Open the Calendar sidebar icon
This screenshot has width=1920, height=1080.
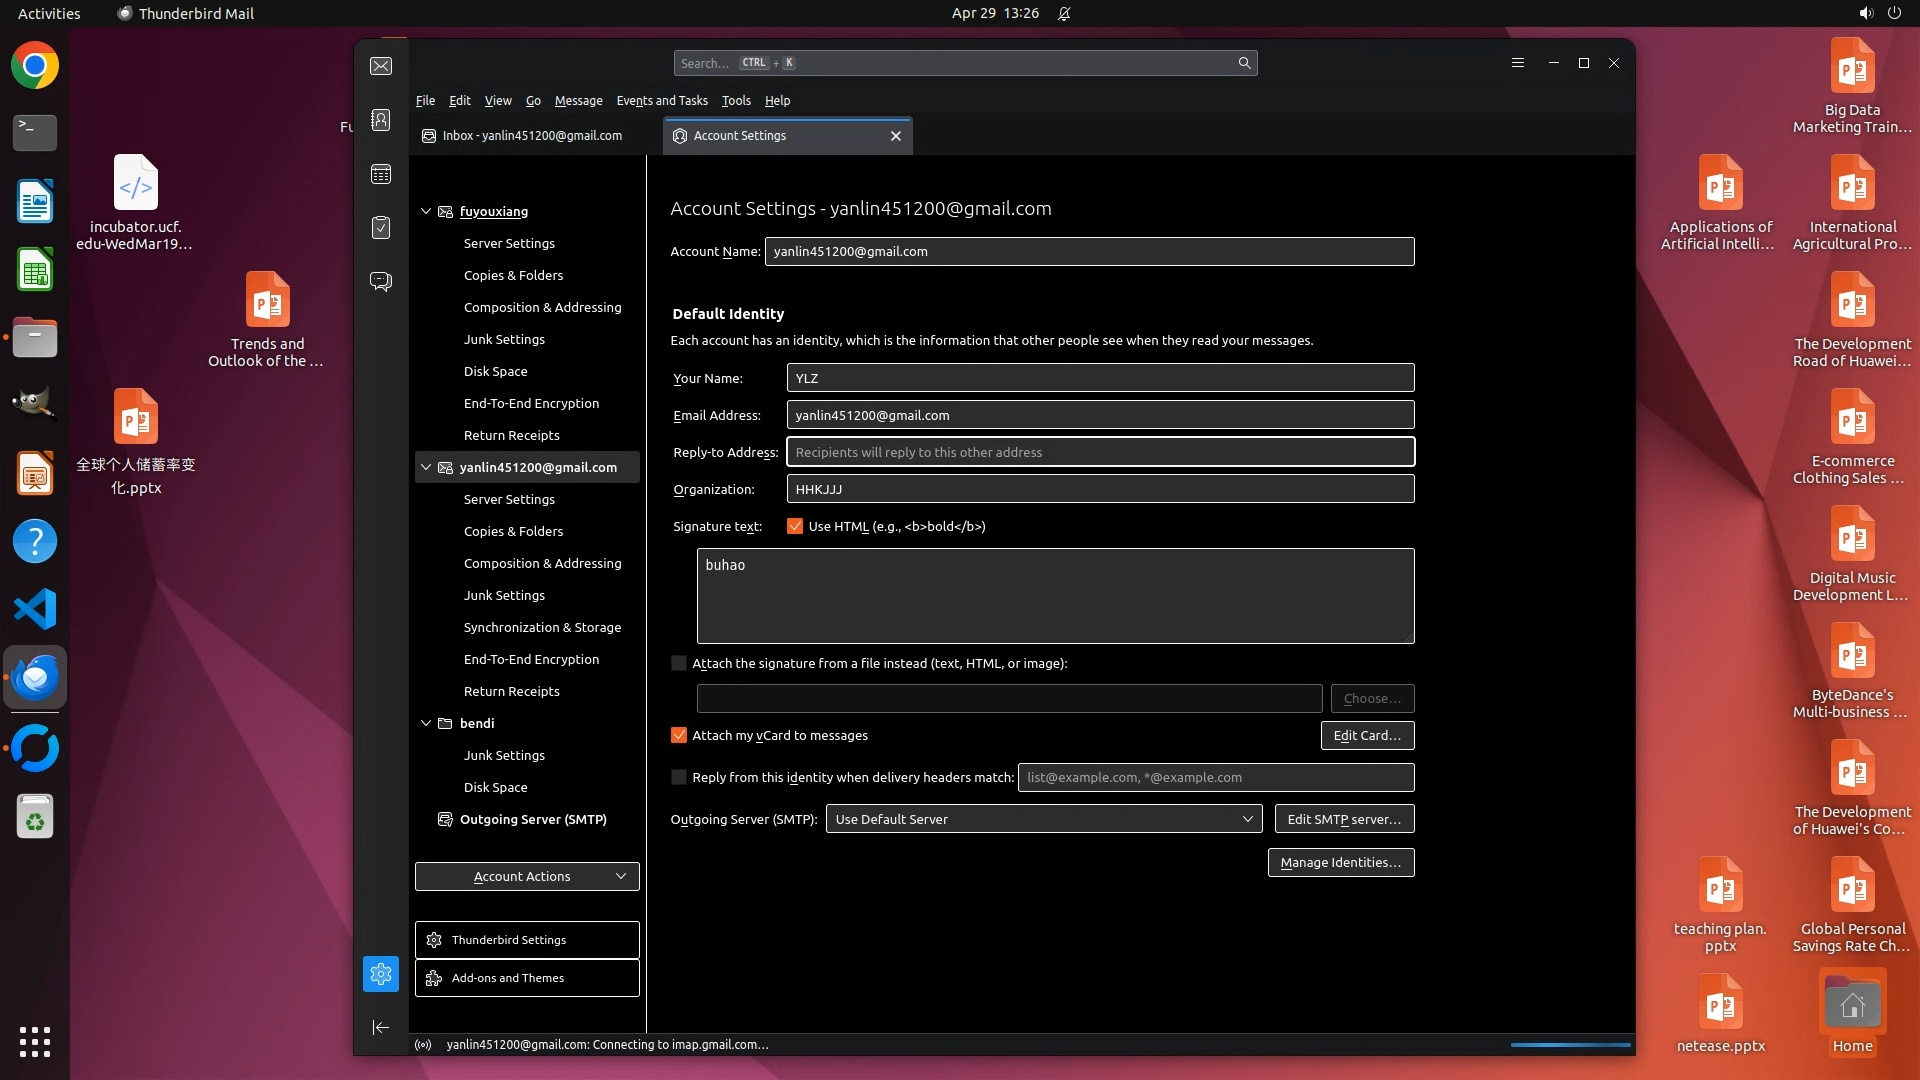(x=381, y=174)
